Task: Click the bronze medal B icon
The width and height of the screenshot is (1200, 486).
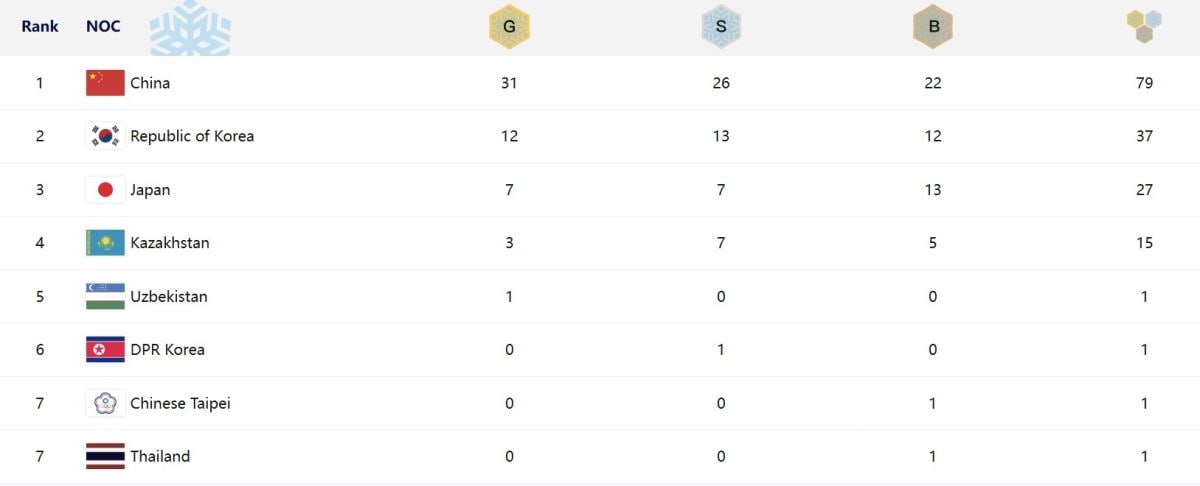Action: [x=933, y=28]
